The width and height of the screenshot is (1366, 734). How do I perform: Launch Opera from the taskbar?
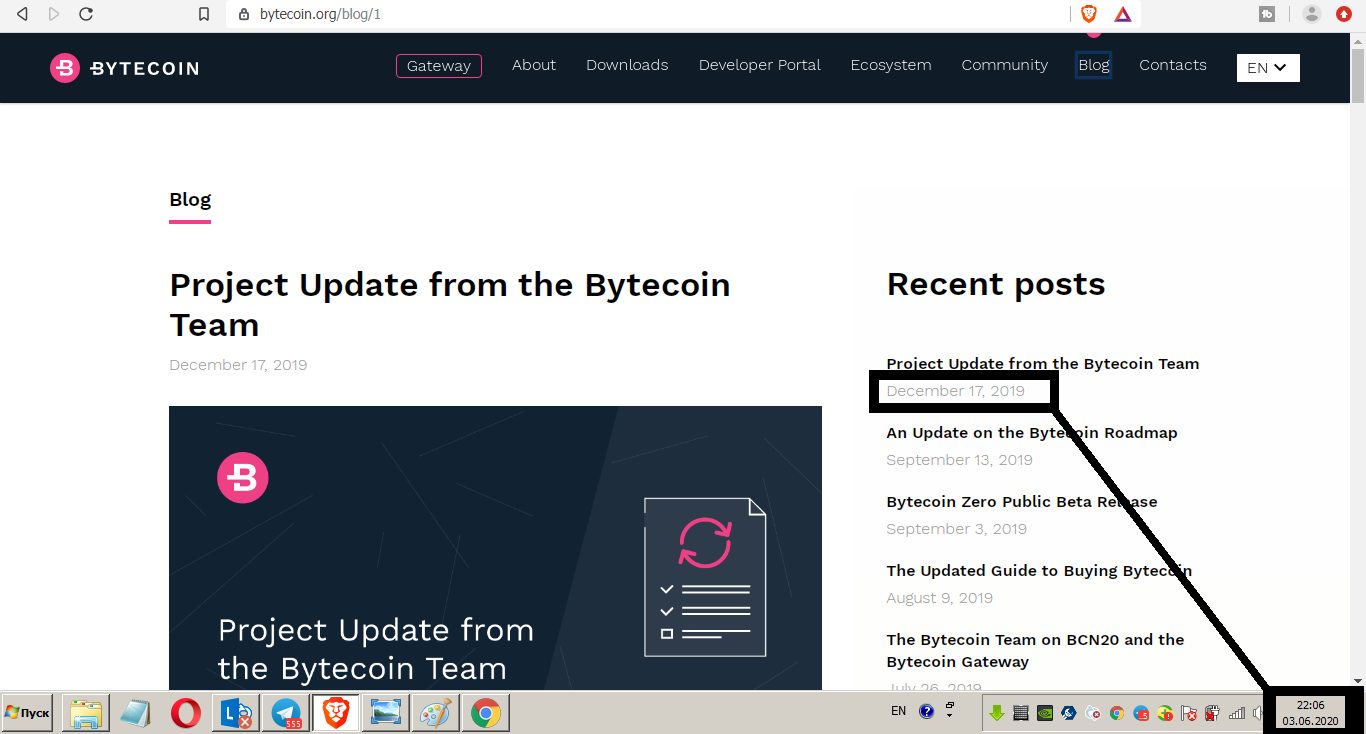[x=186, y=713]
